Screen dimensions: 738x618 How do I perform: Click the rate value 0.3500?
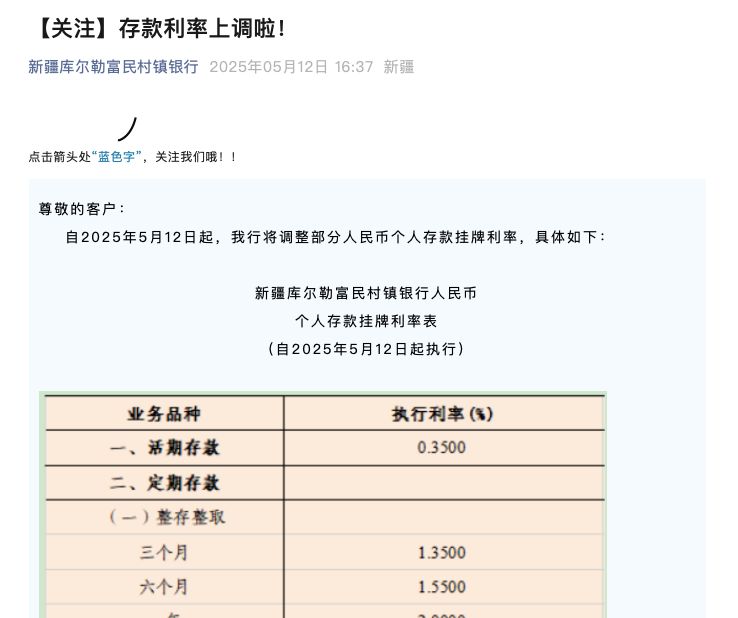pos(441,447)
